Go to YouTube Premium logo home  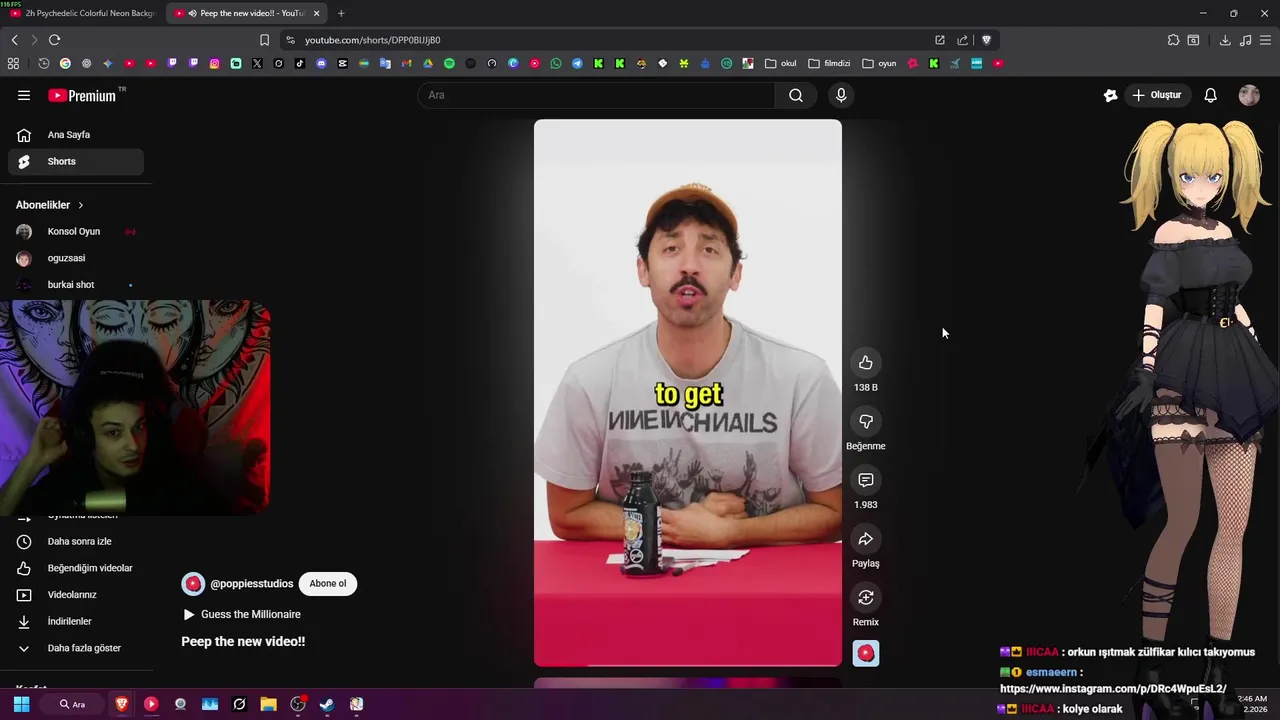pos(82,95)
